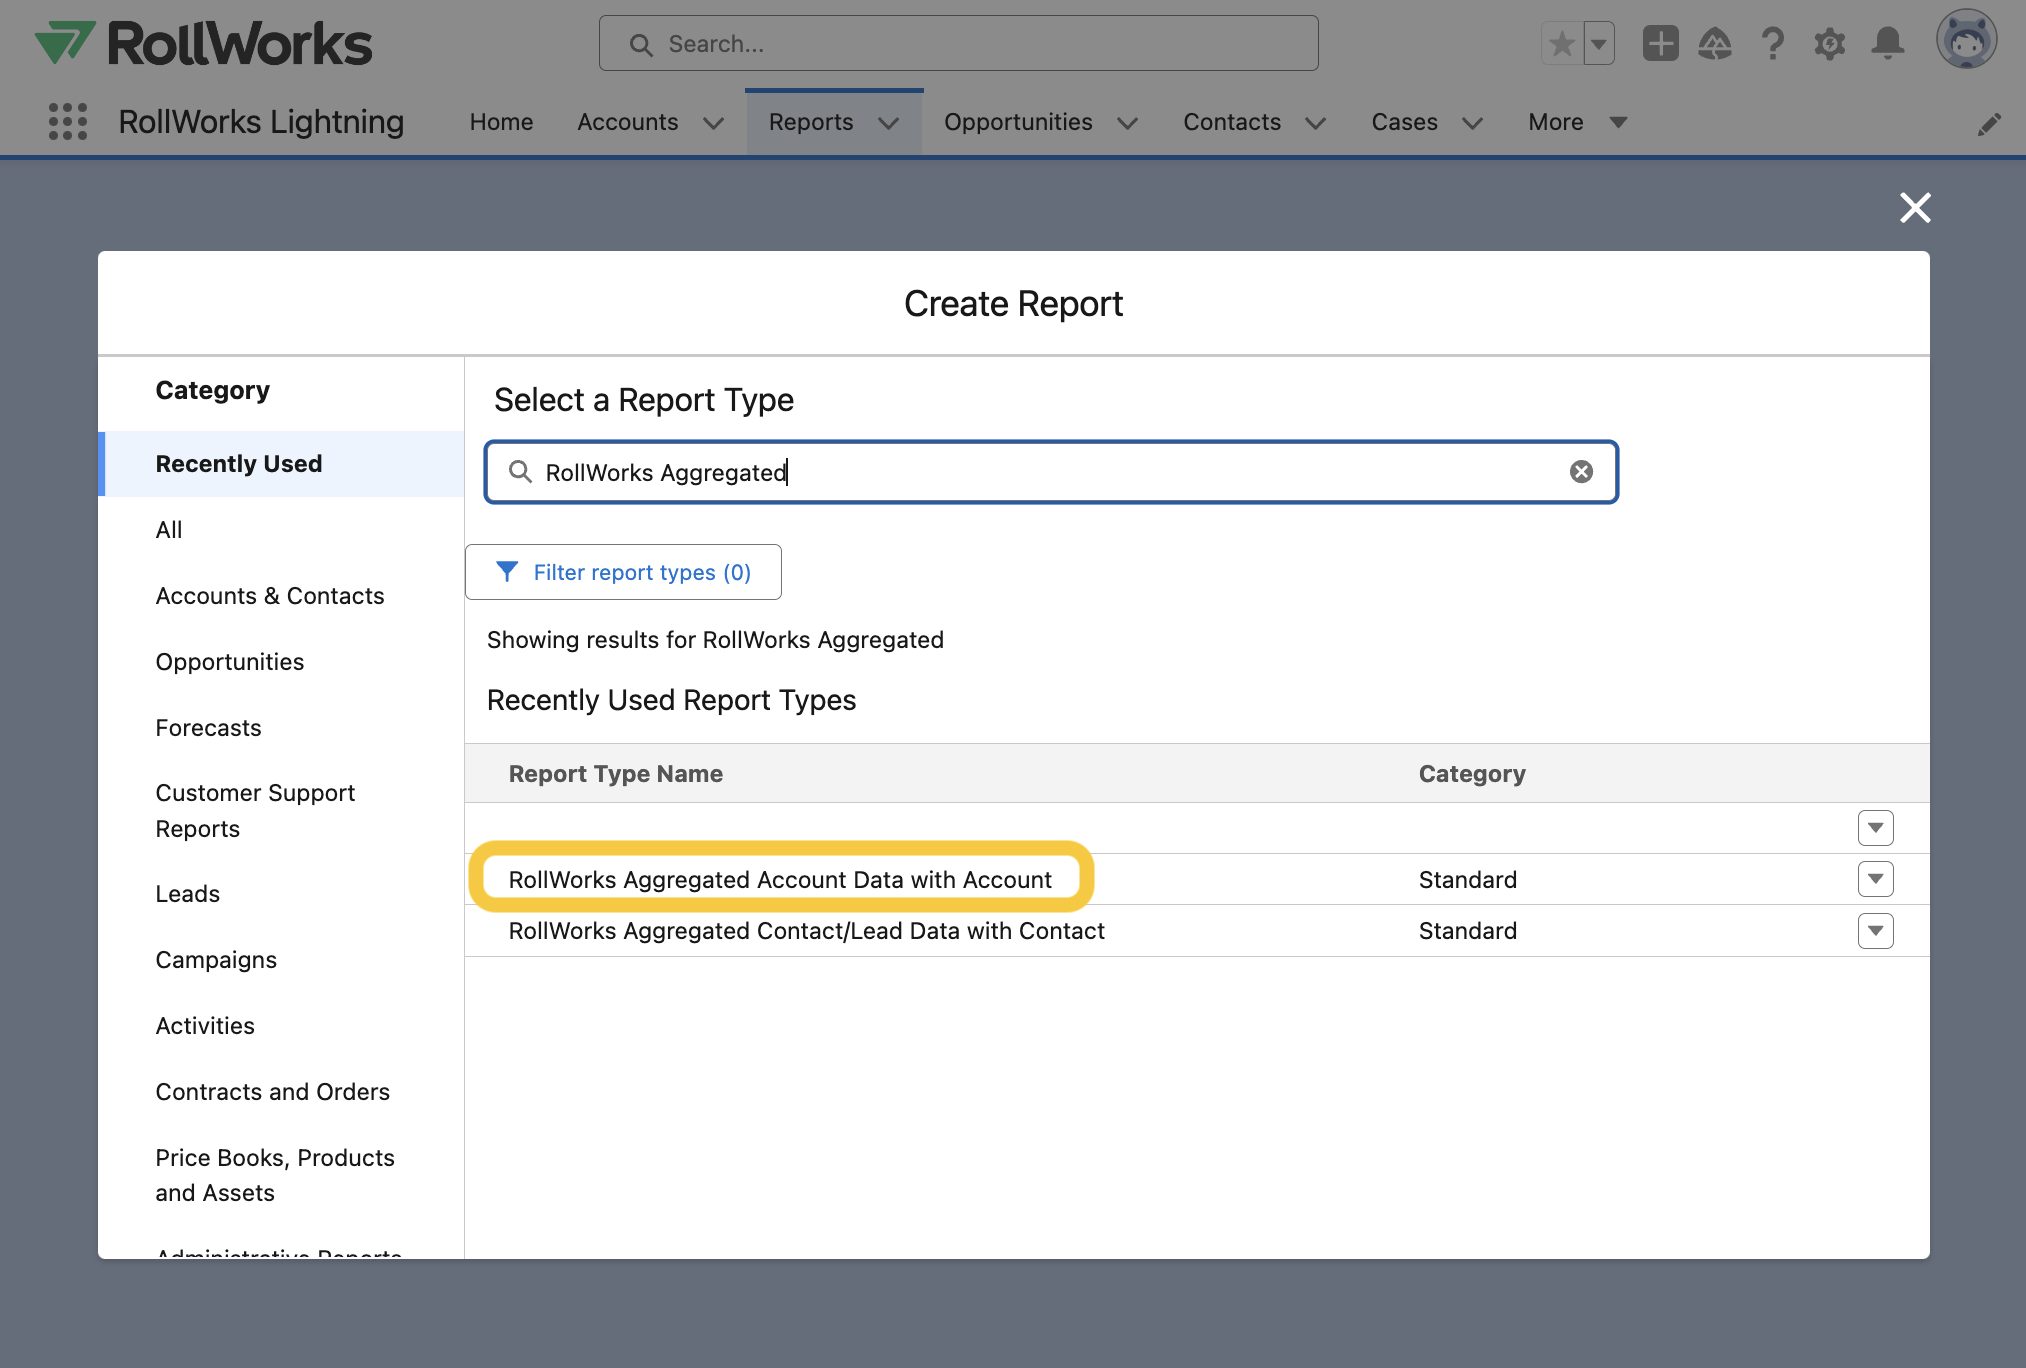Click the edit navigation pencil icon
This screenshot has height=1368, width=2026.
(1990, 123)
